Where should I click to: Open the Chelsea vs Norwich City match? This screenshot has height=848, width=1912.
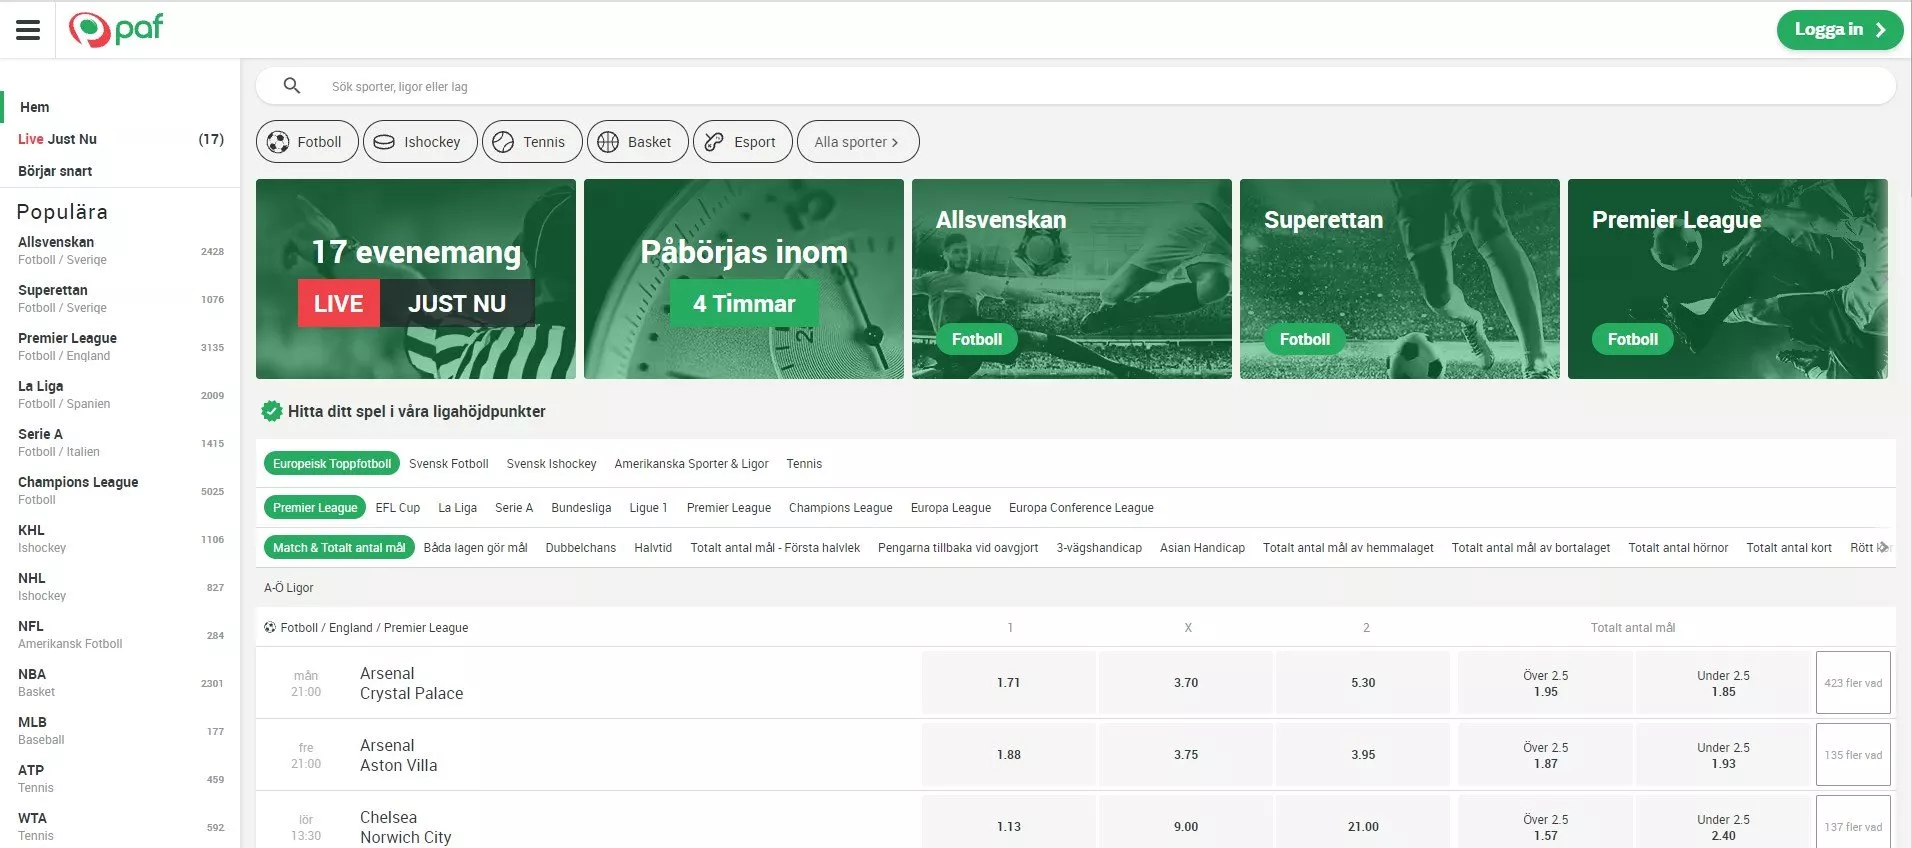(406, 827)
